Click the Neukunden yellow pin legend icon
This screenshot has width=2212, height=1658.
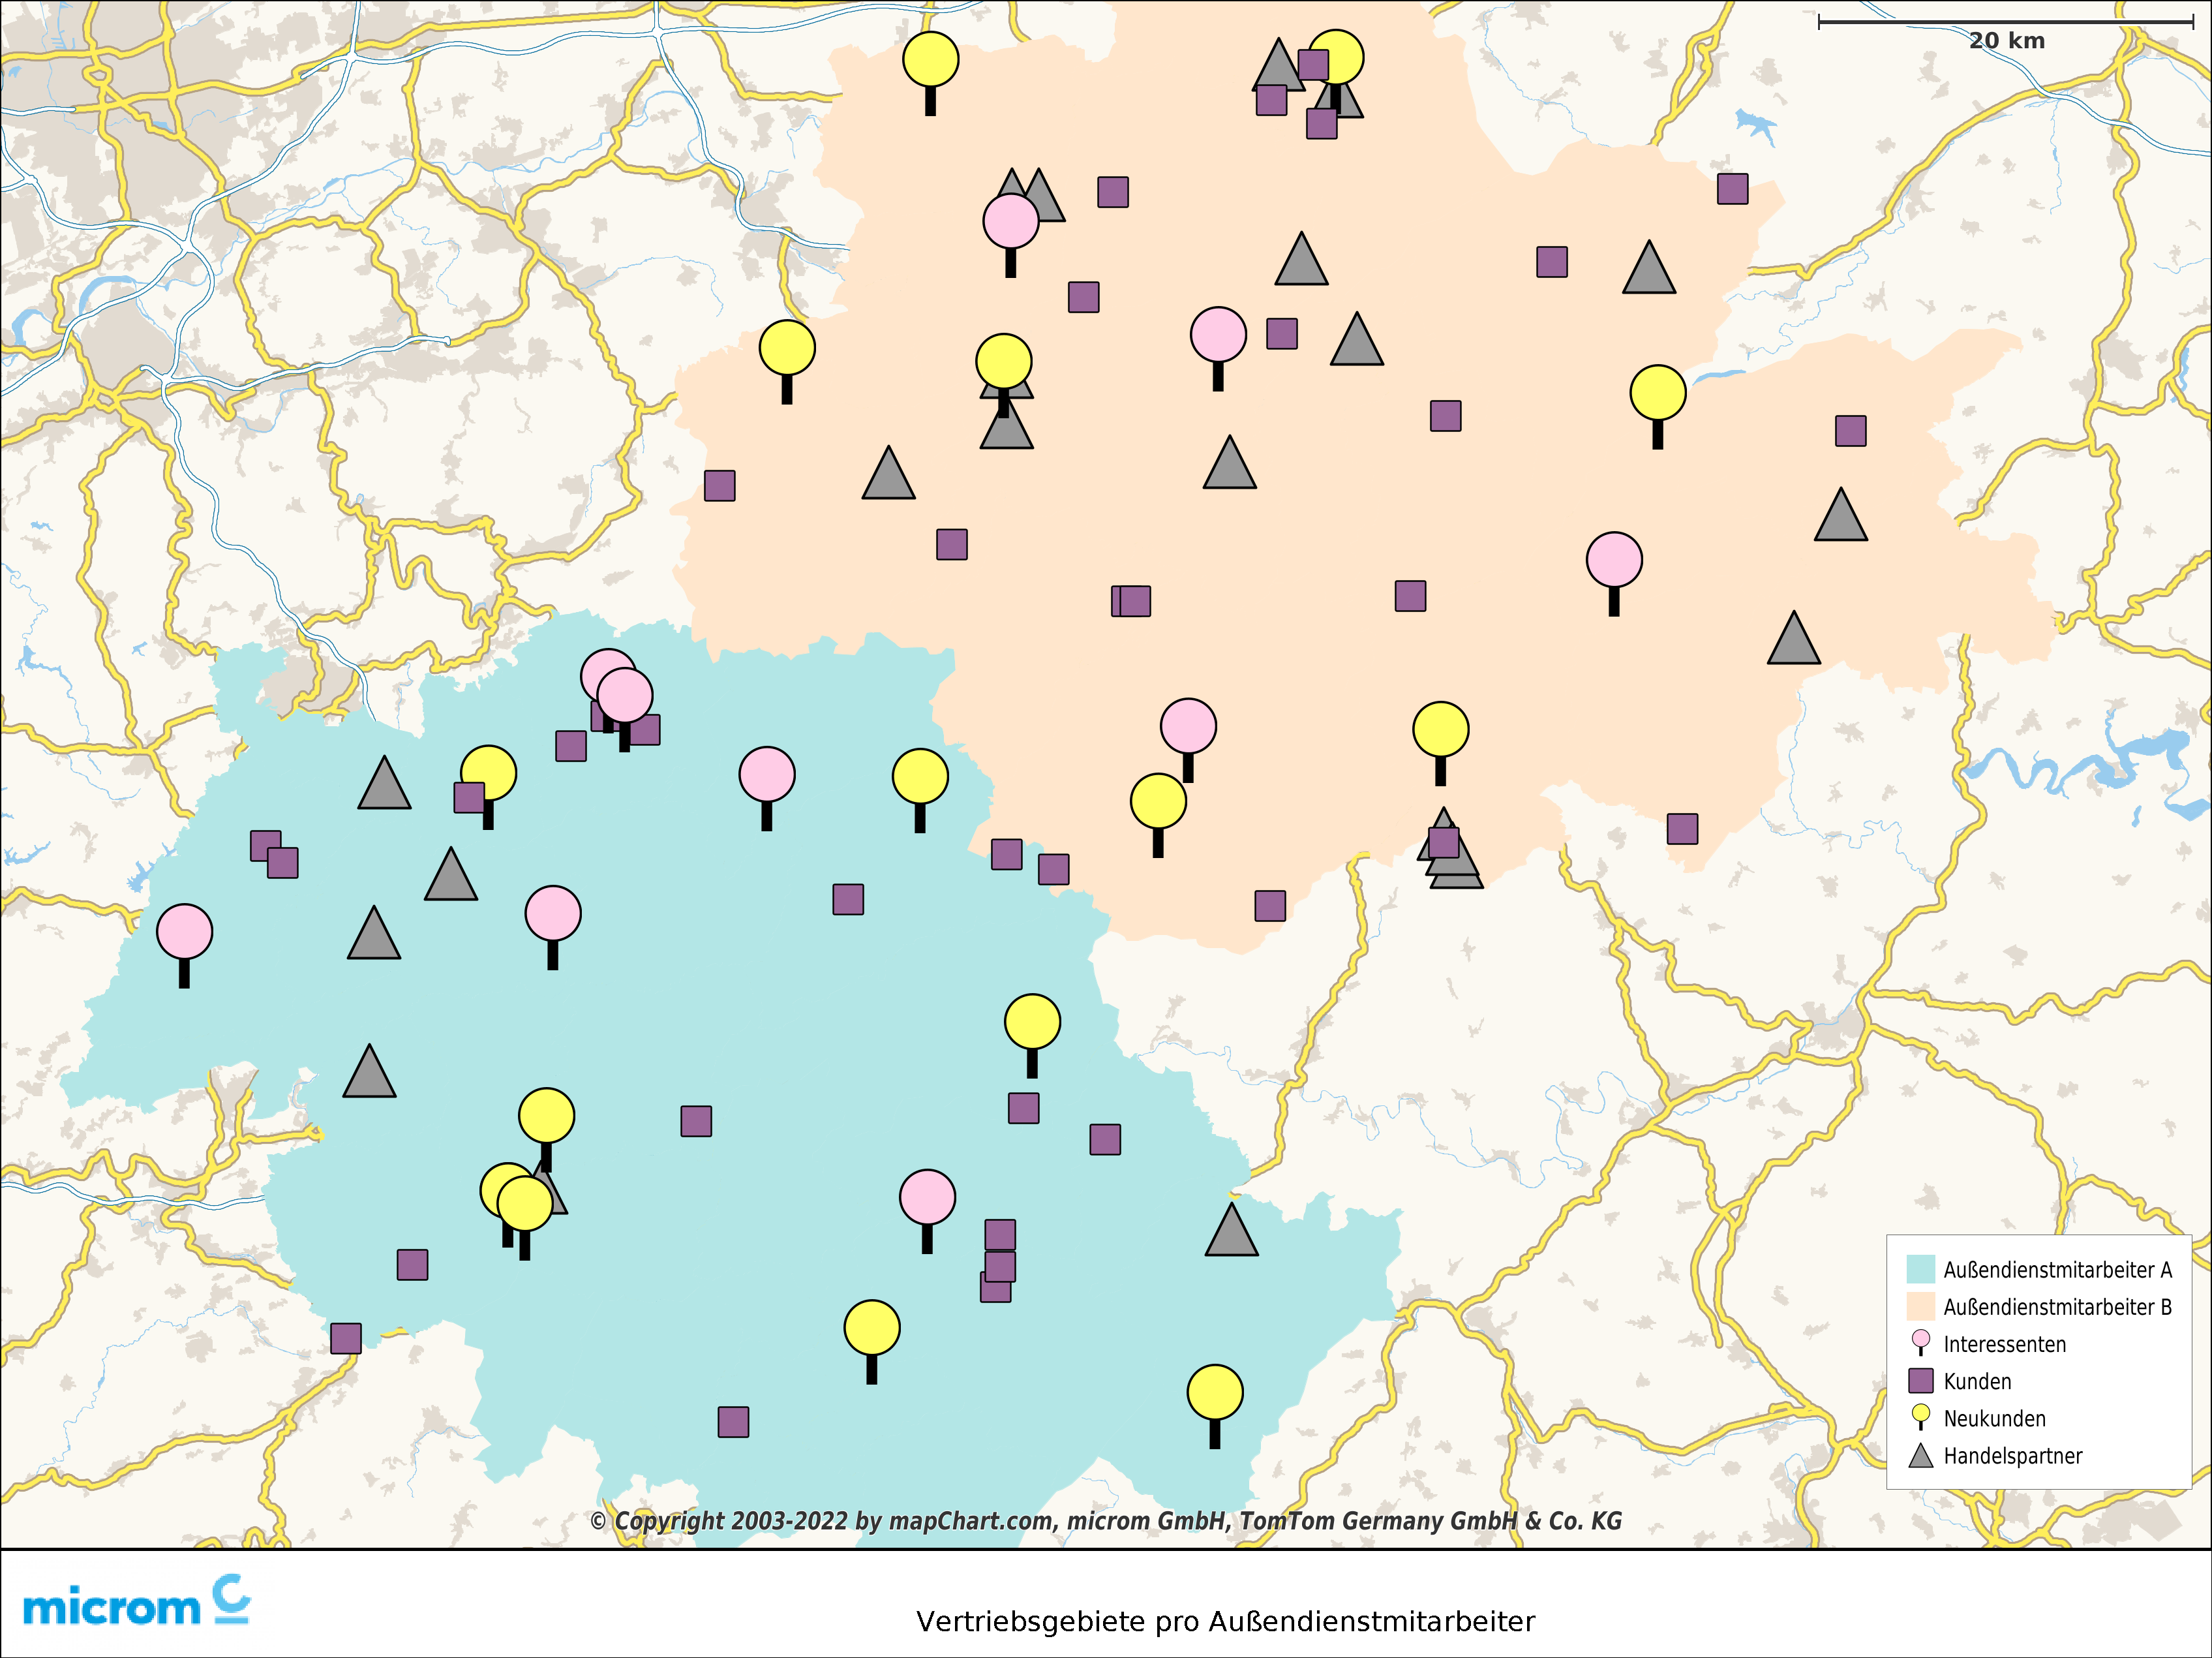pyautogui.click(x=1920, y=1417)
